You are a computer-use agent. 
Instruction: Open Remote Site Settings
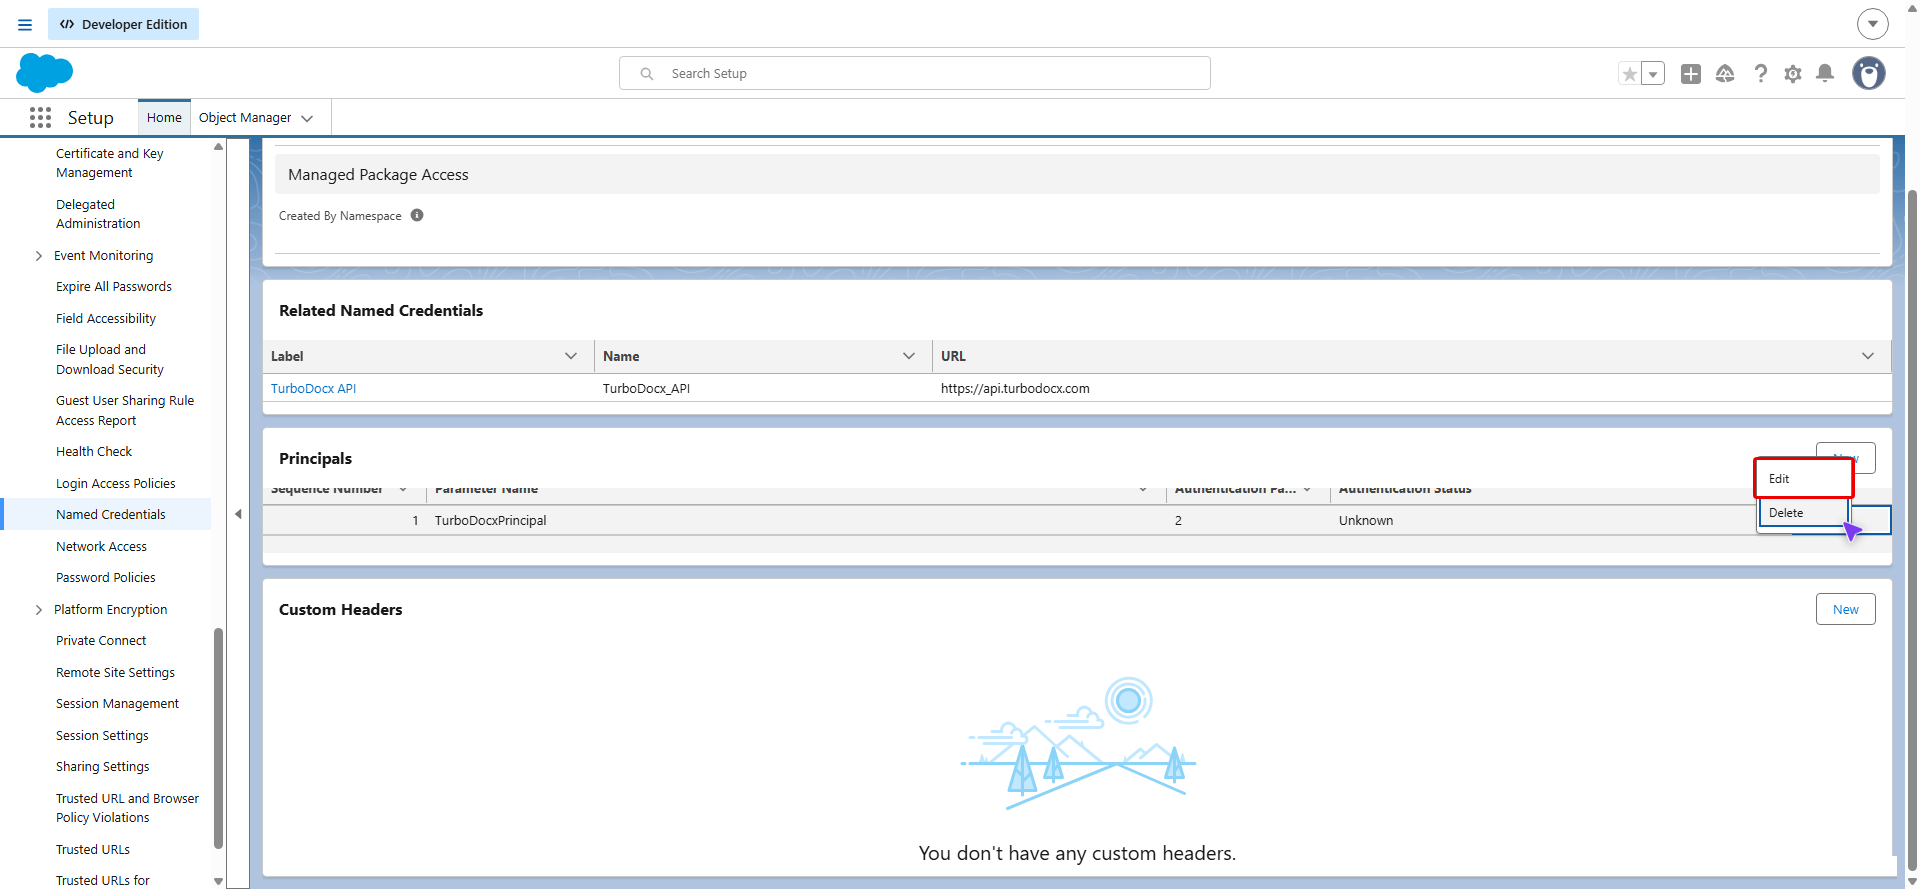pos(115,673)
